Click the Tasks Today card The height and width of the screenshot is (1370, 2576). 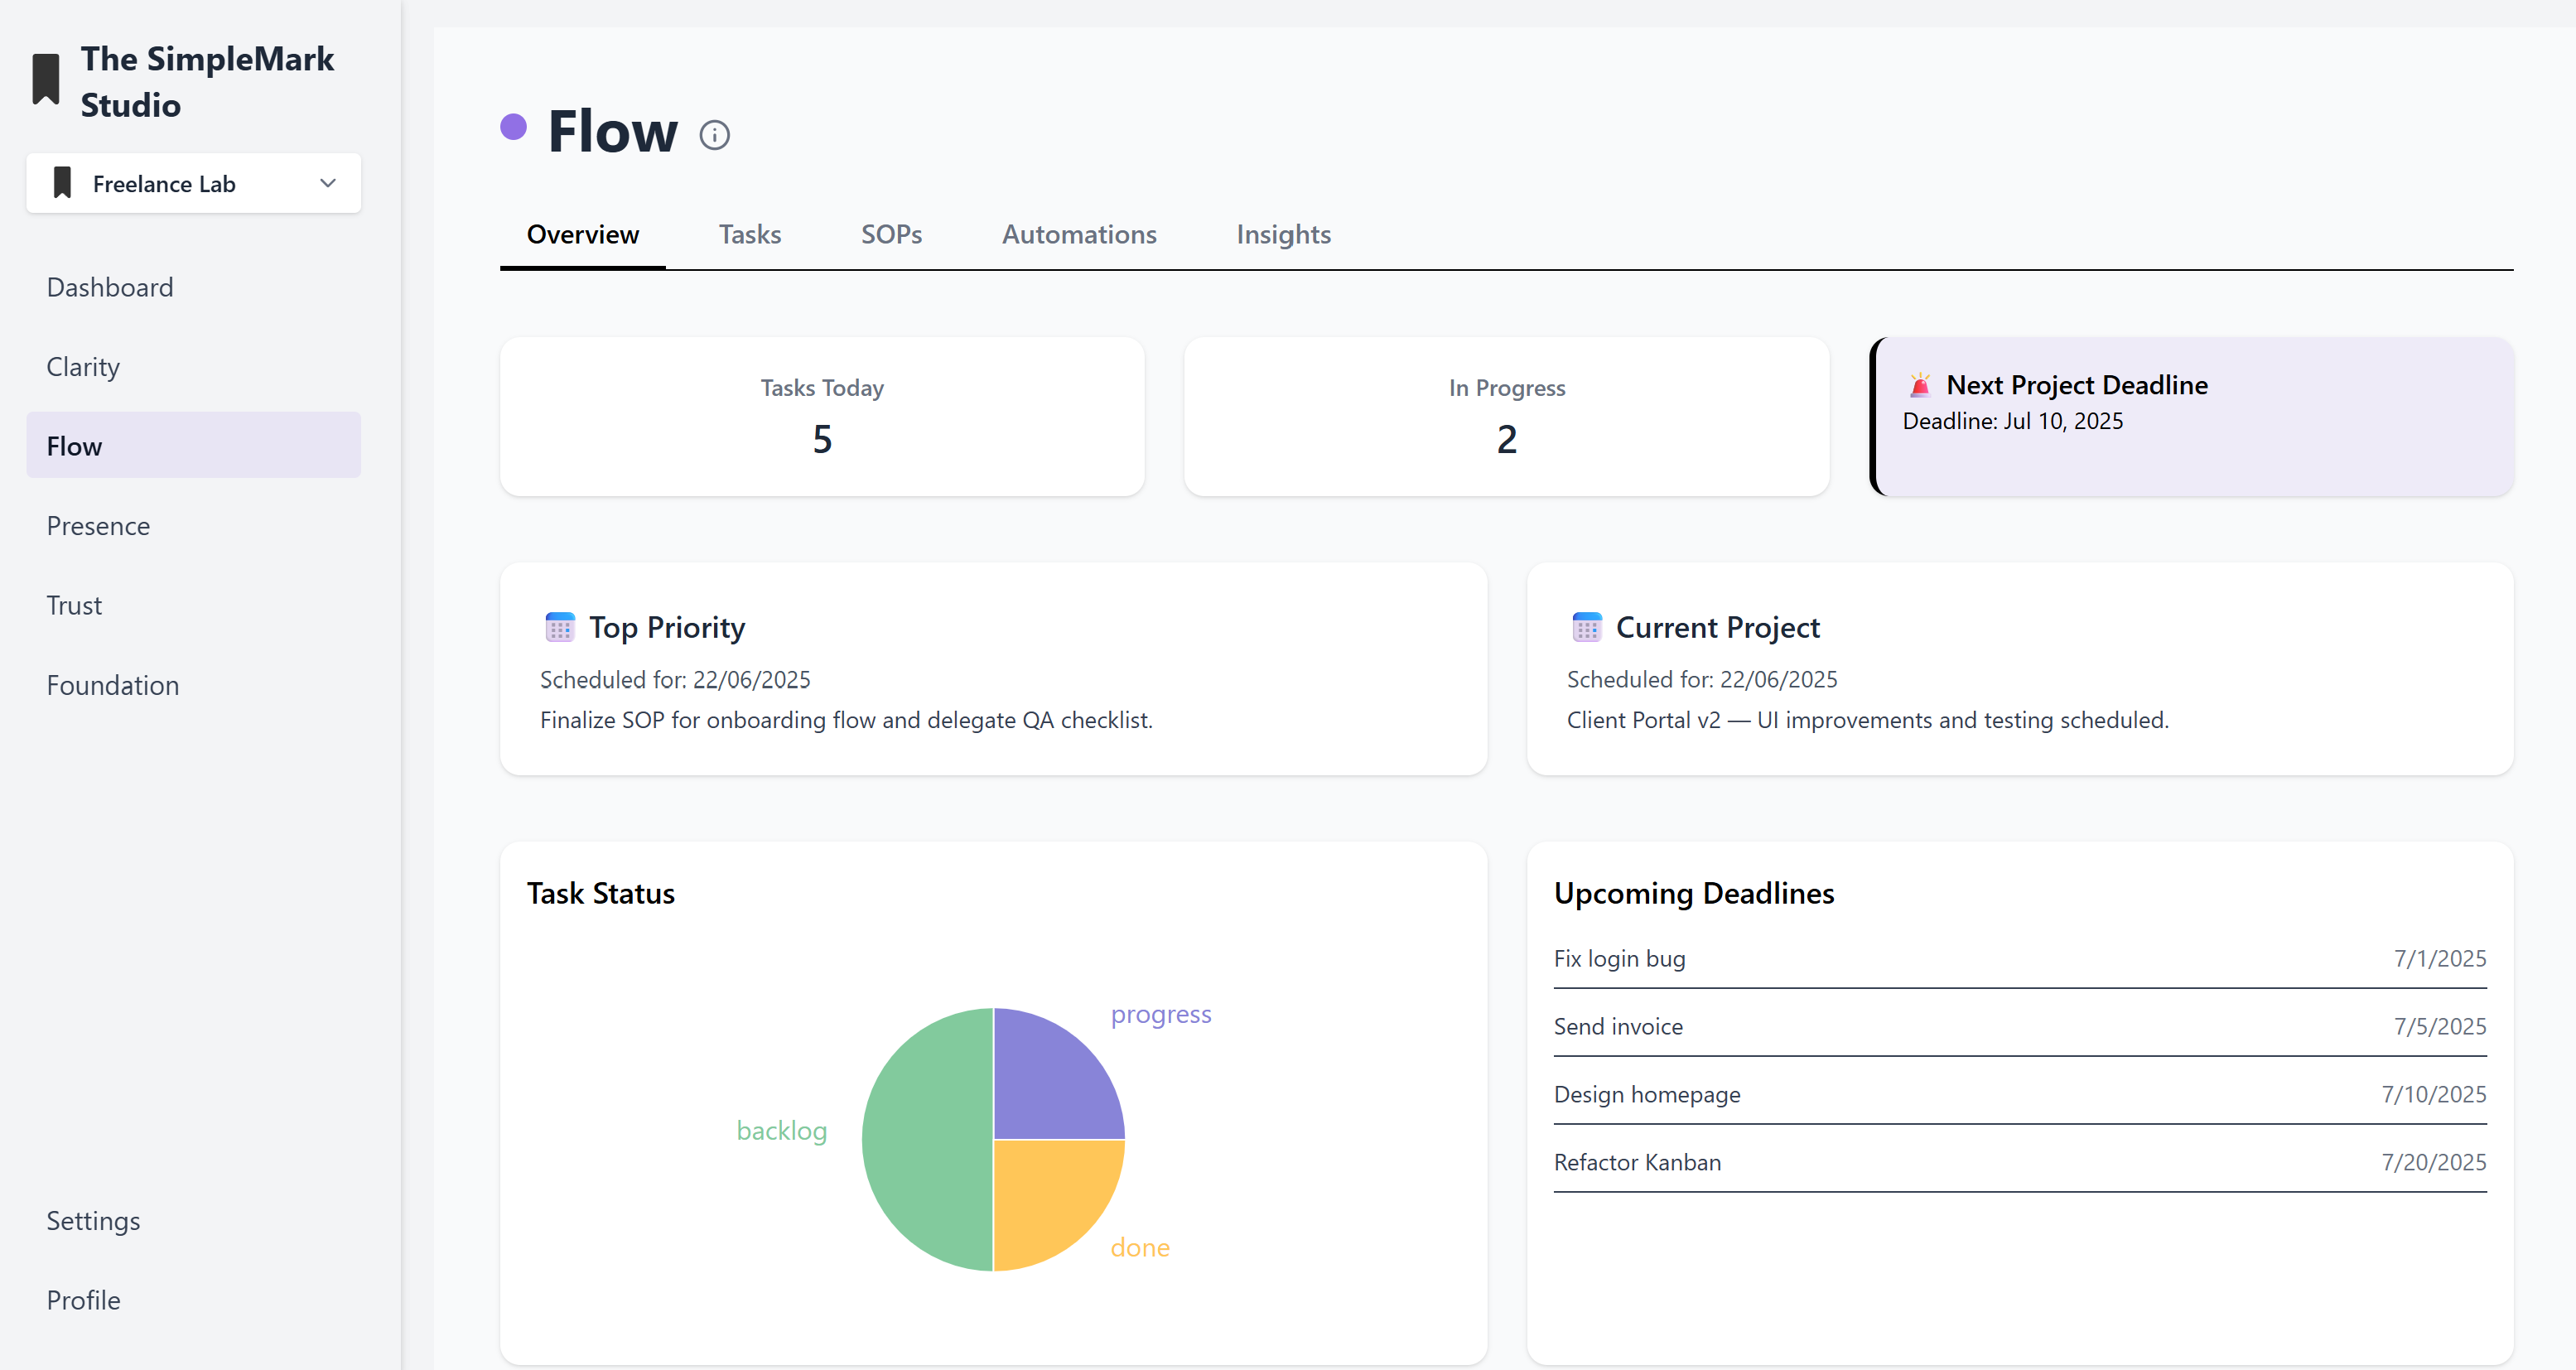pos(822,416)
